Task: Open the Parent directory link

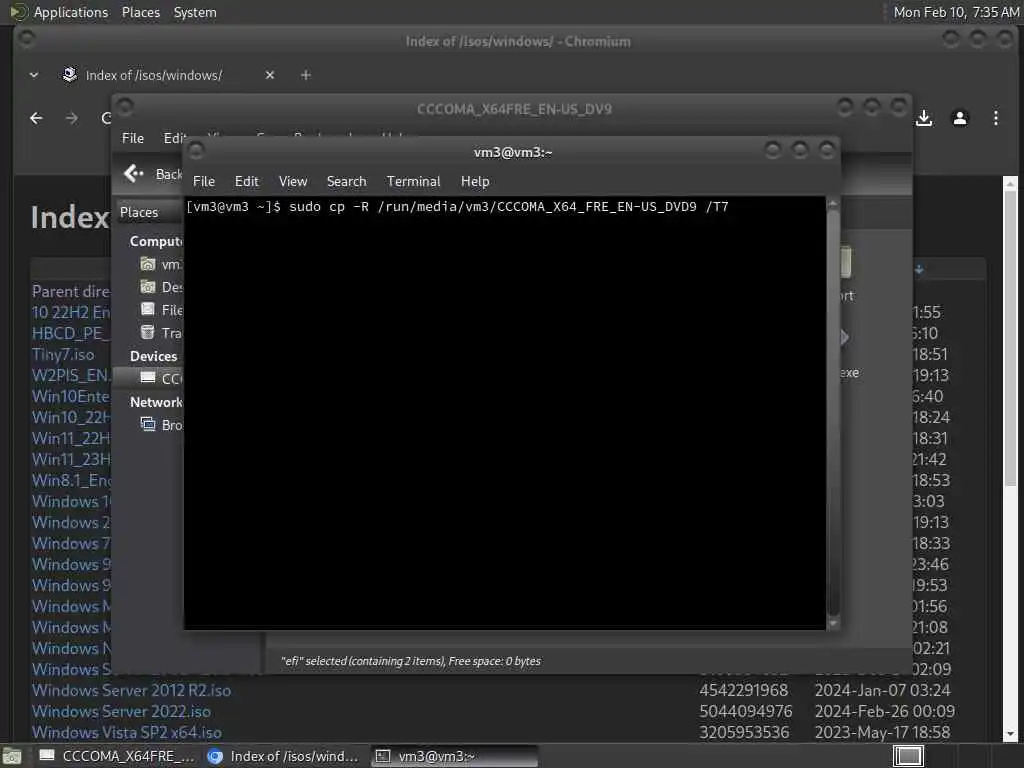Action: [71, 291]
